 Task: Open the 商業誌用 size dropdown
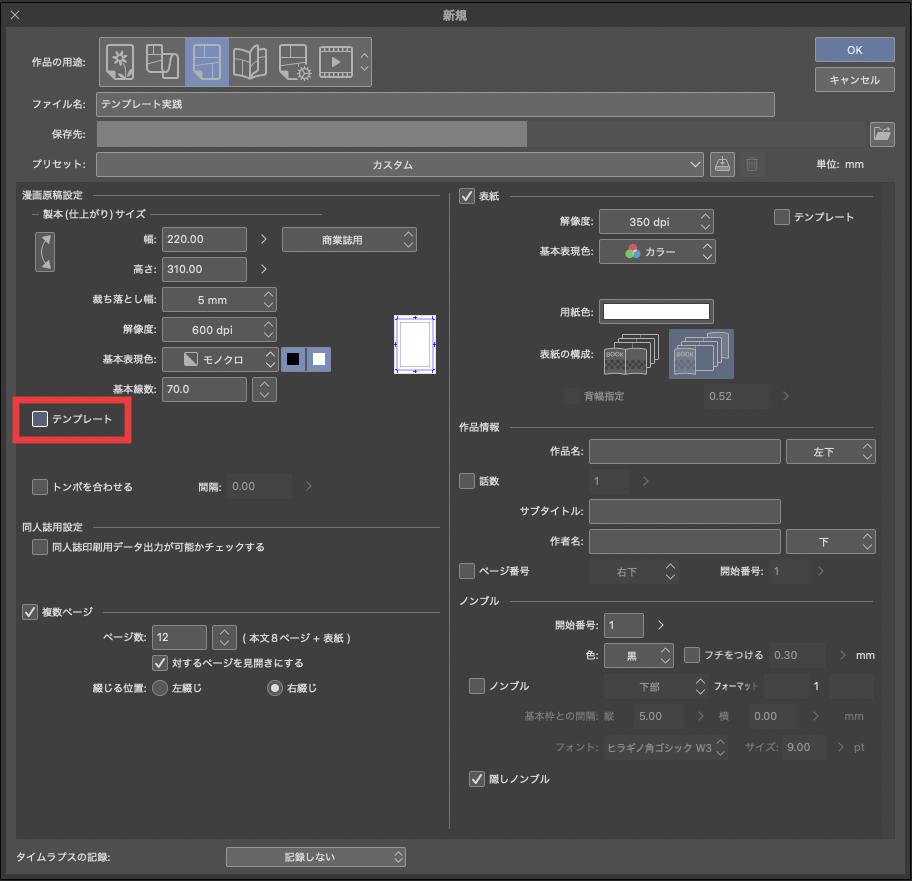349,240
